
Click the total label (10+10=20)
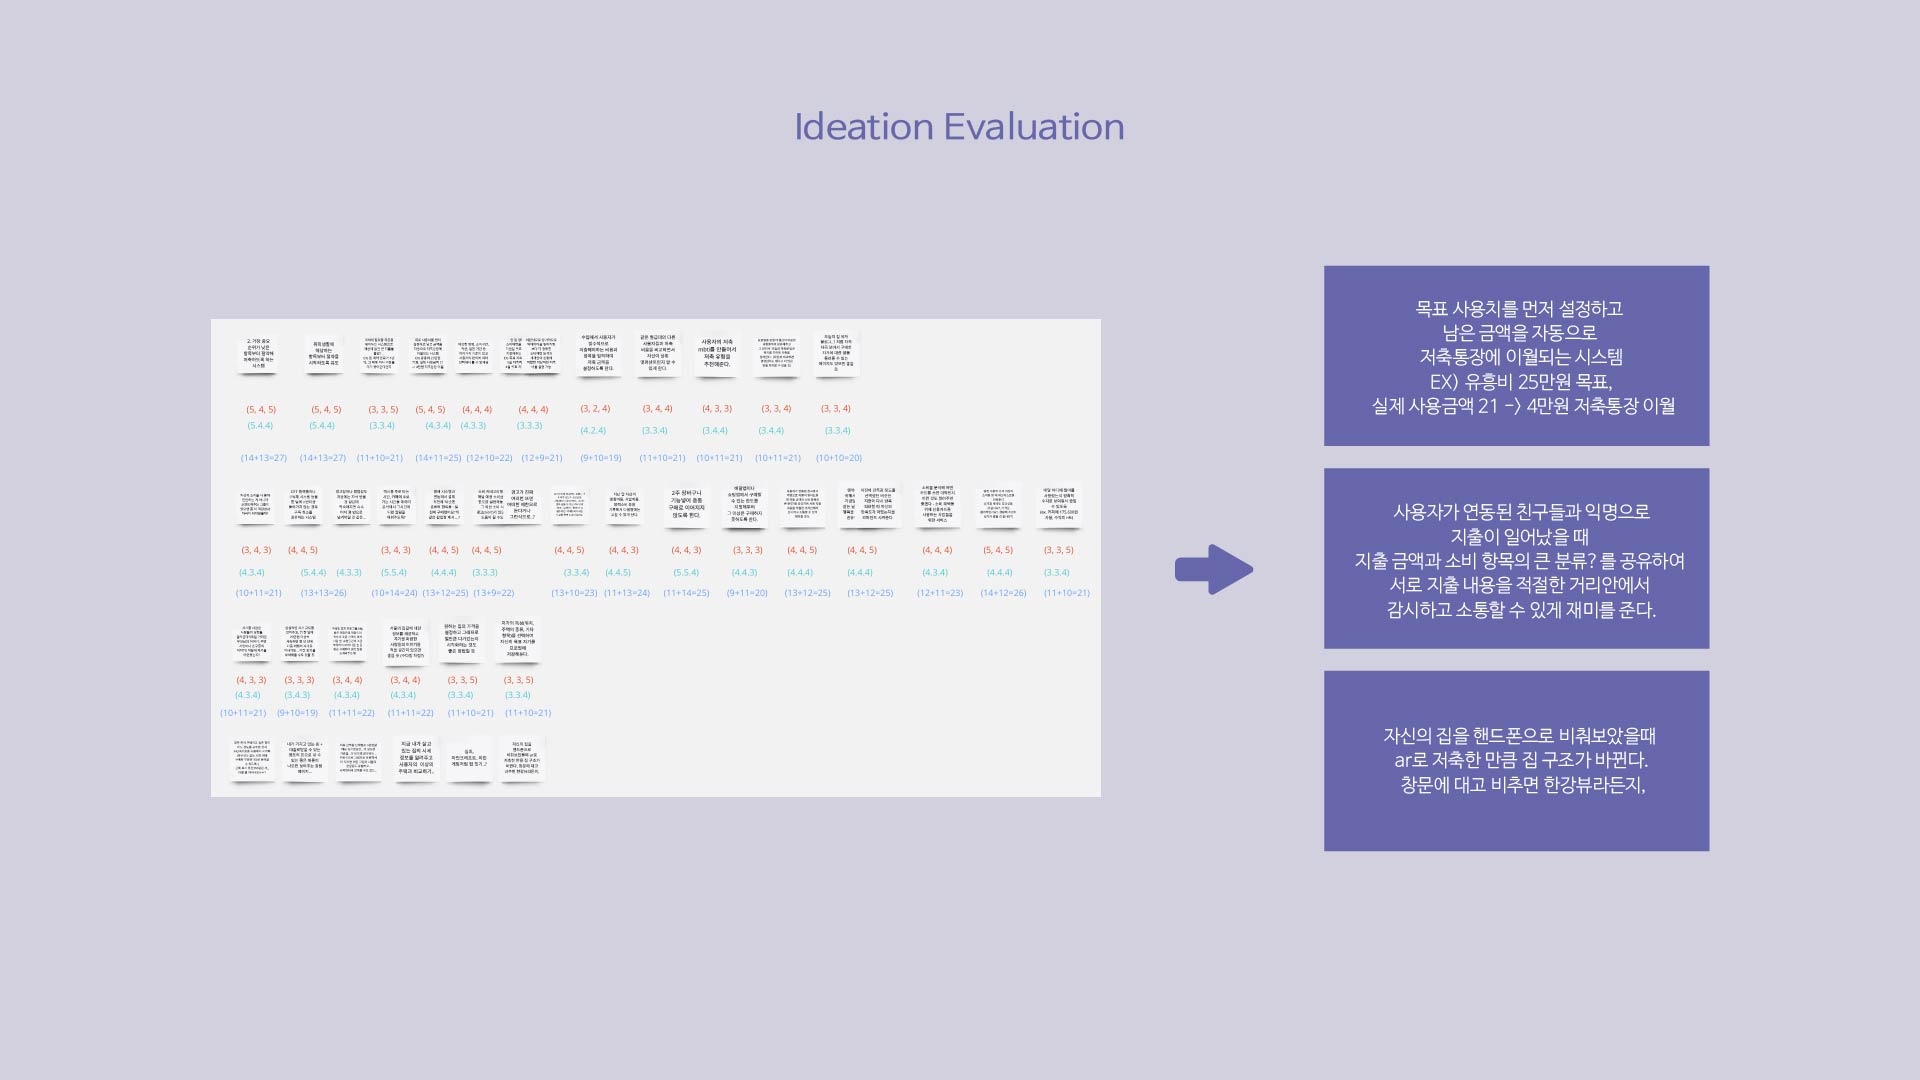(x=838, y=458)
